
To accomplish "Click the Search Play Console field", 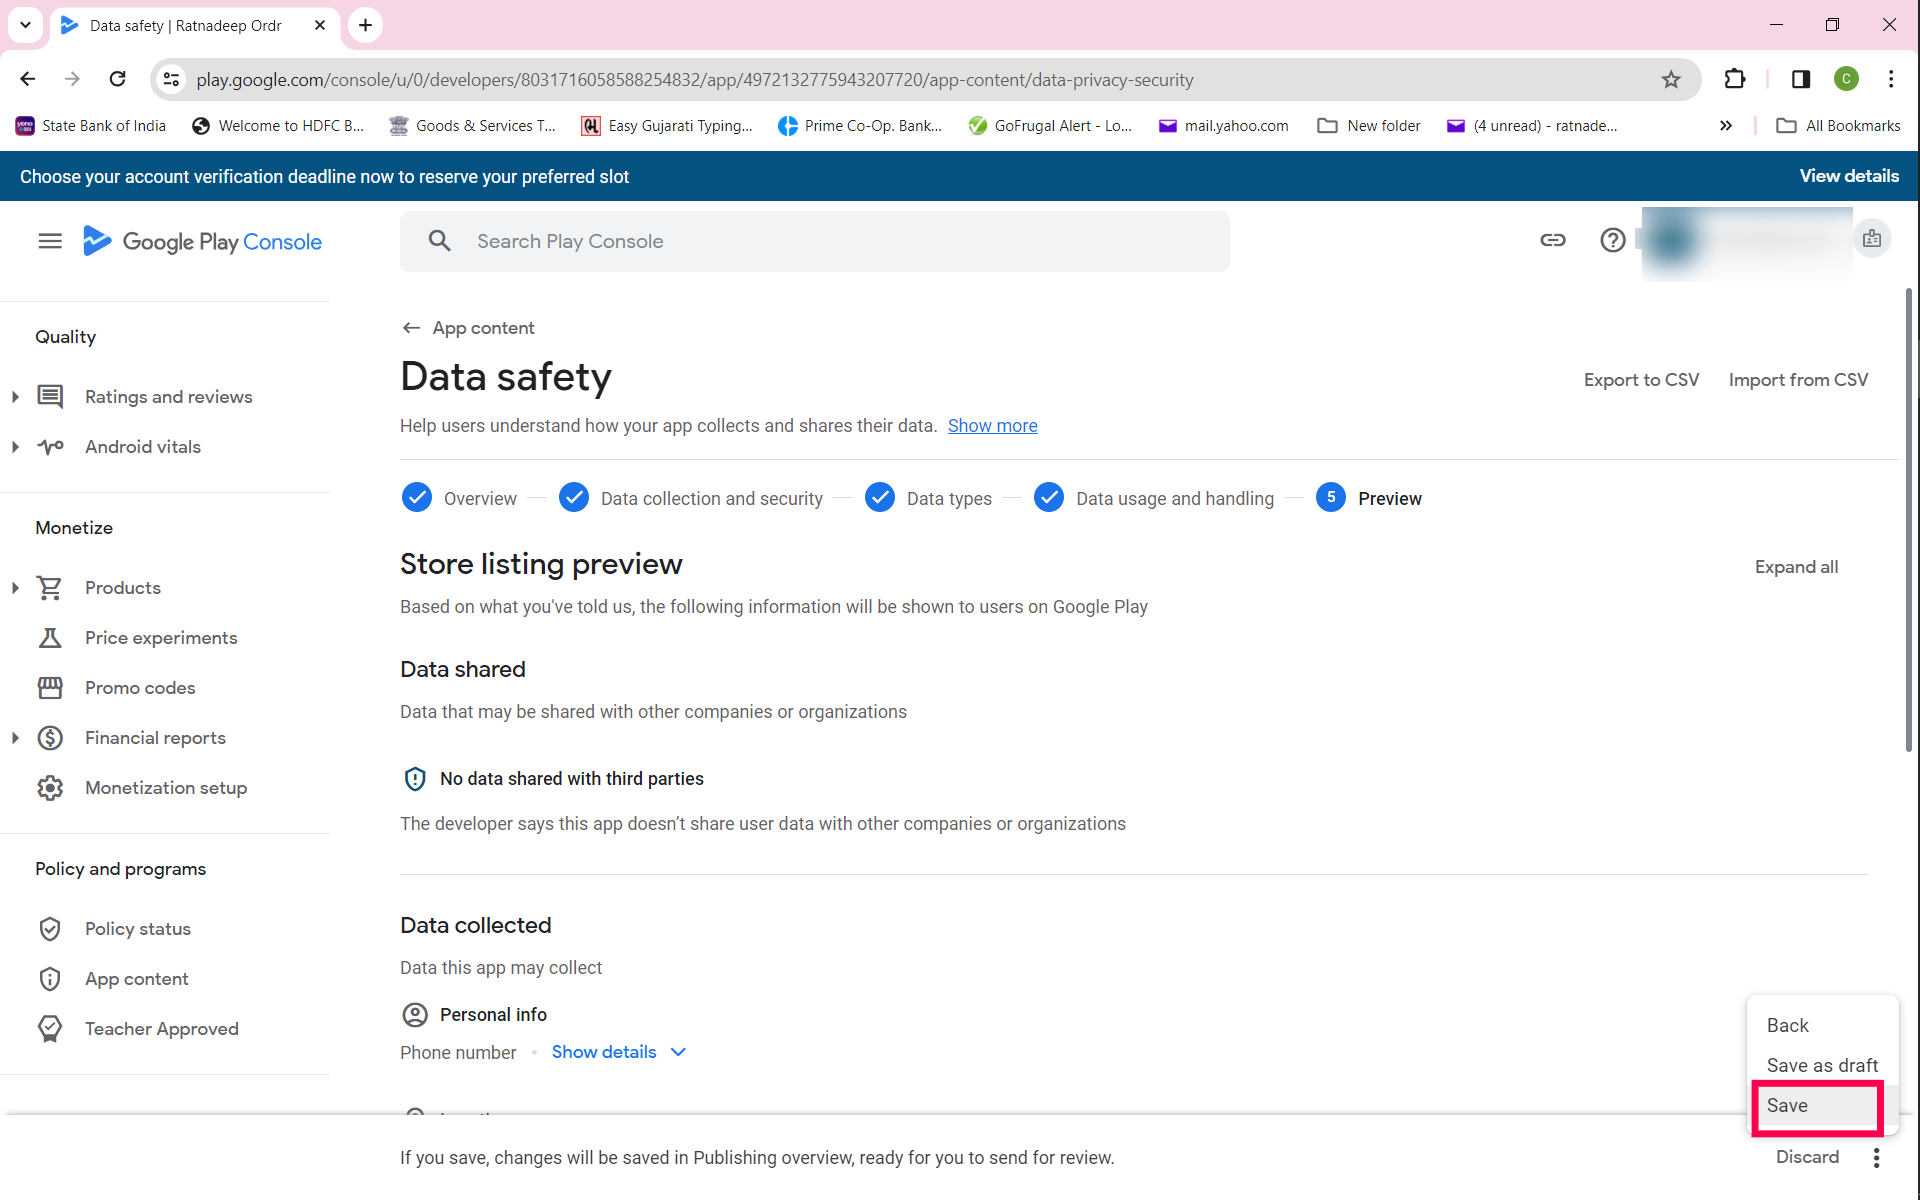I will point(815,241).
